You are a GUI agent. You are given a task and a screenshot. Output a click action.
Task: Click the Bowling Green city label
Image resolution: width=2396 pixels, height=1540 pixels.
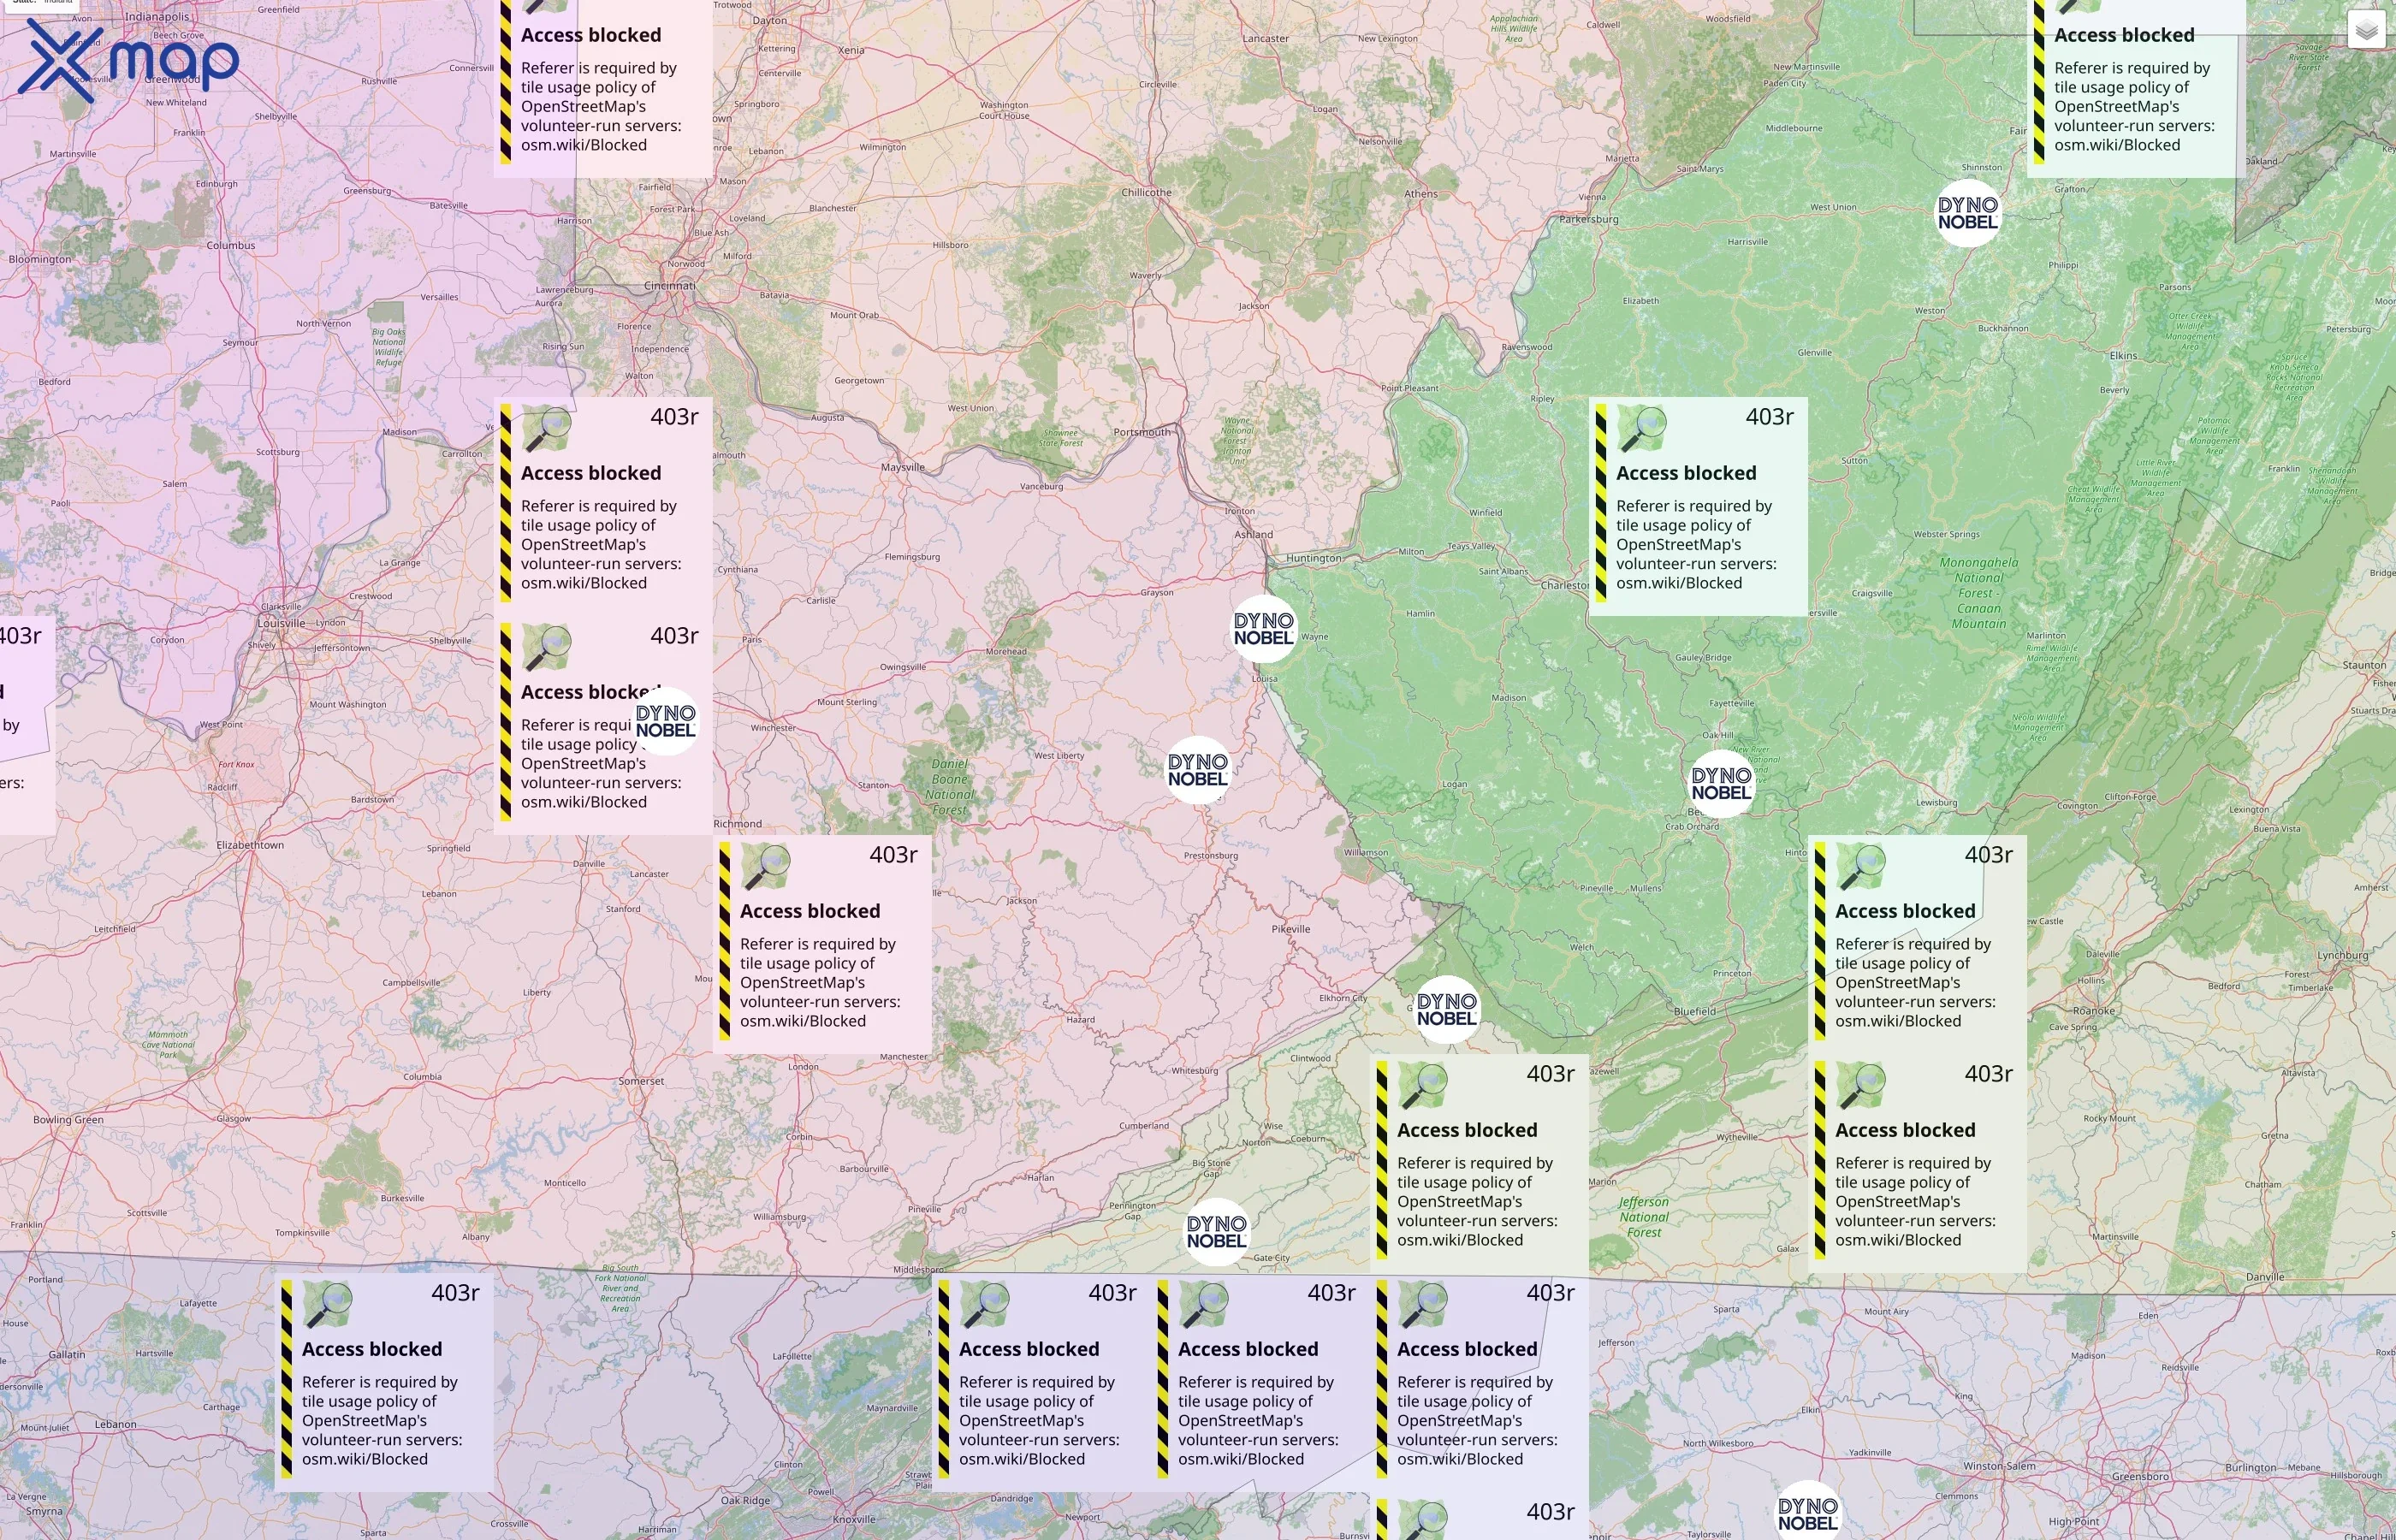68,1119
